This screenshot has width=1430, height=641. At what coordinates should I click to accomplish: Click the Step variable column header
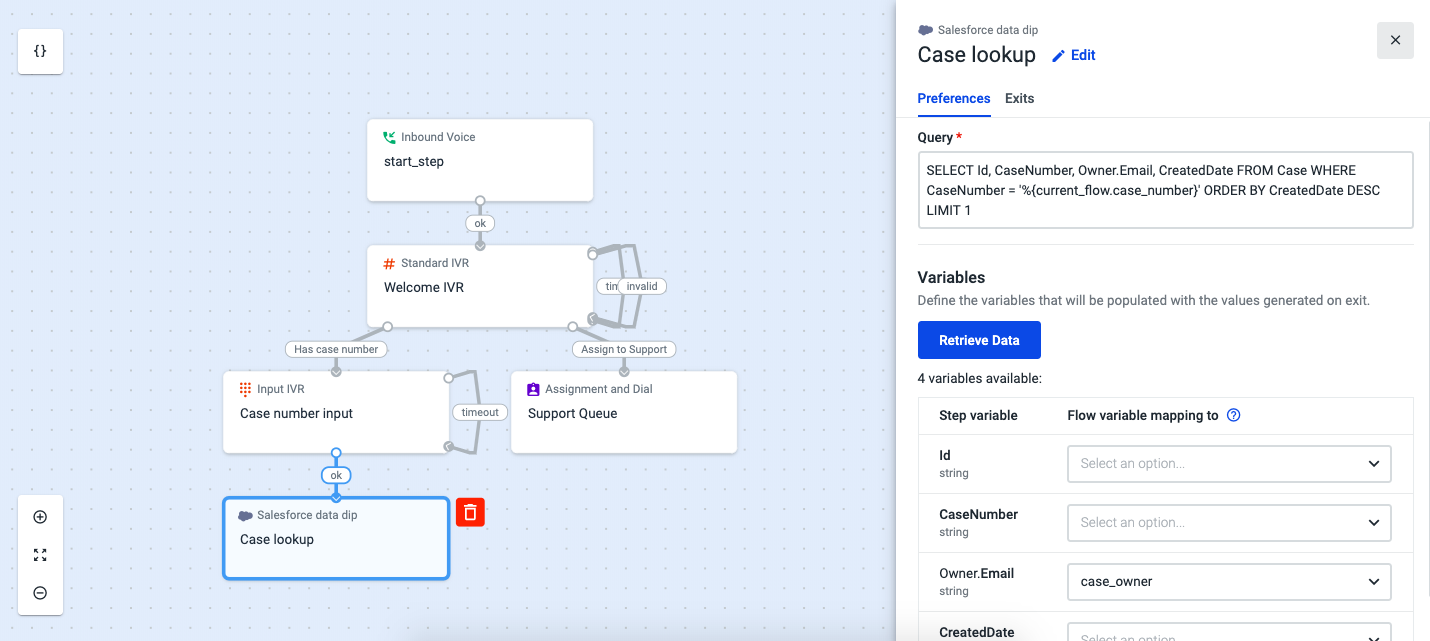(978, 415)
